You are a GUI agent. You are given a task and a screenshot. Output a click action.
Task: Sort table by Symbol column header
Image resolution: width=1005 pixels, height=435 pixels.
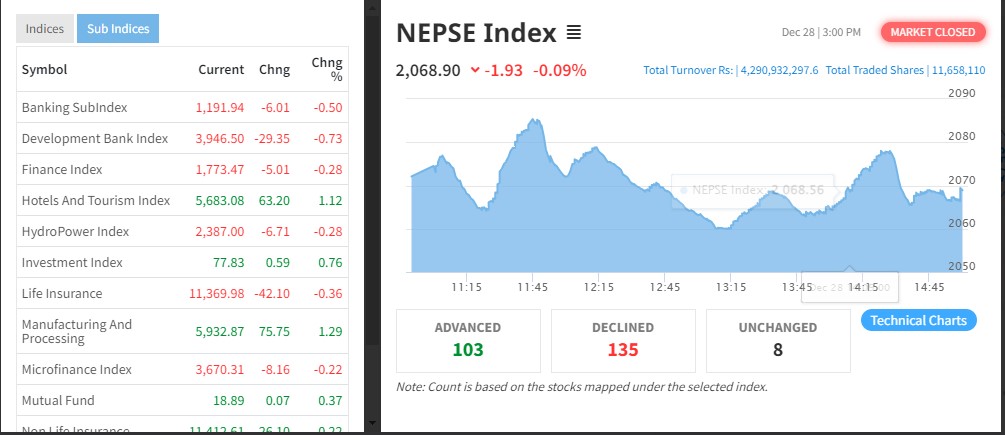click(x=45, y=69)
